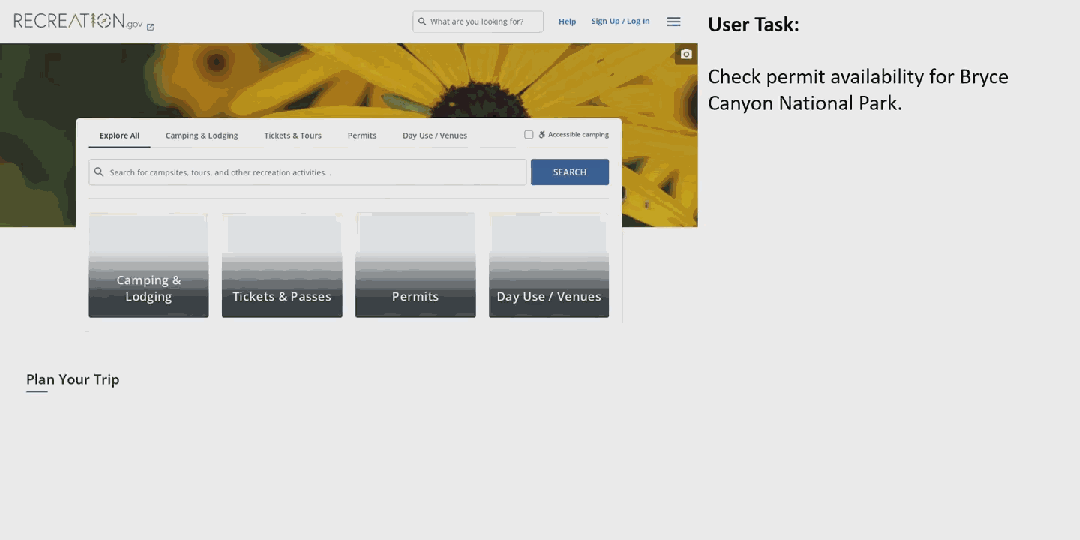The height and width of the screenshot is (540, 1080).
Task: Click the magnifier icon in the main search bar
Action: [99, 172]
